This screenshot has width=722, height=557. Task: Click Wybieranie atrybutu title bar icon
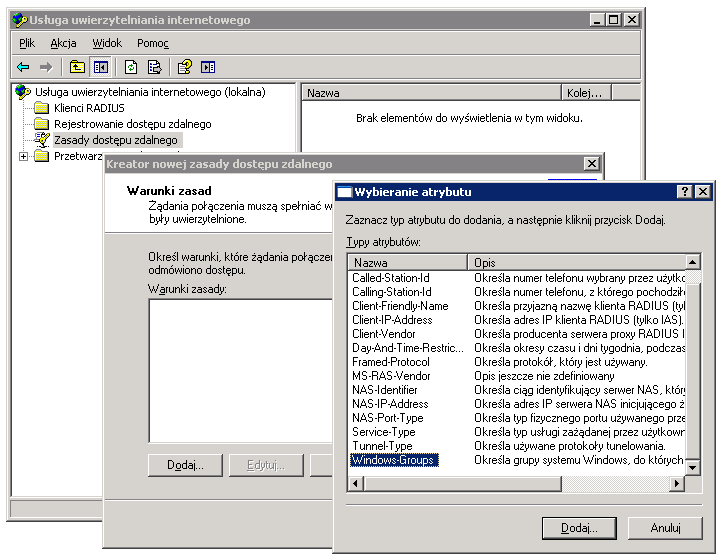344,191
